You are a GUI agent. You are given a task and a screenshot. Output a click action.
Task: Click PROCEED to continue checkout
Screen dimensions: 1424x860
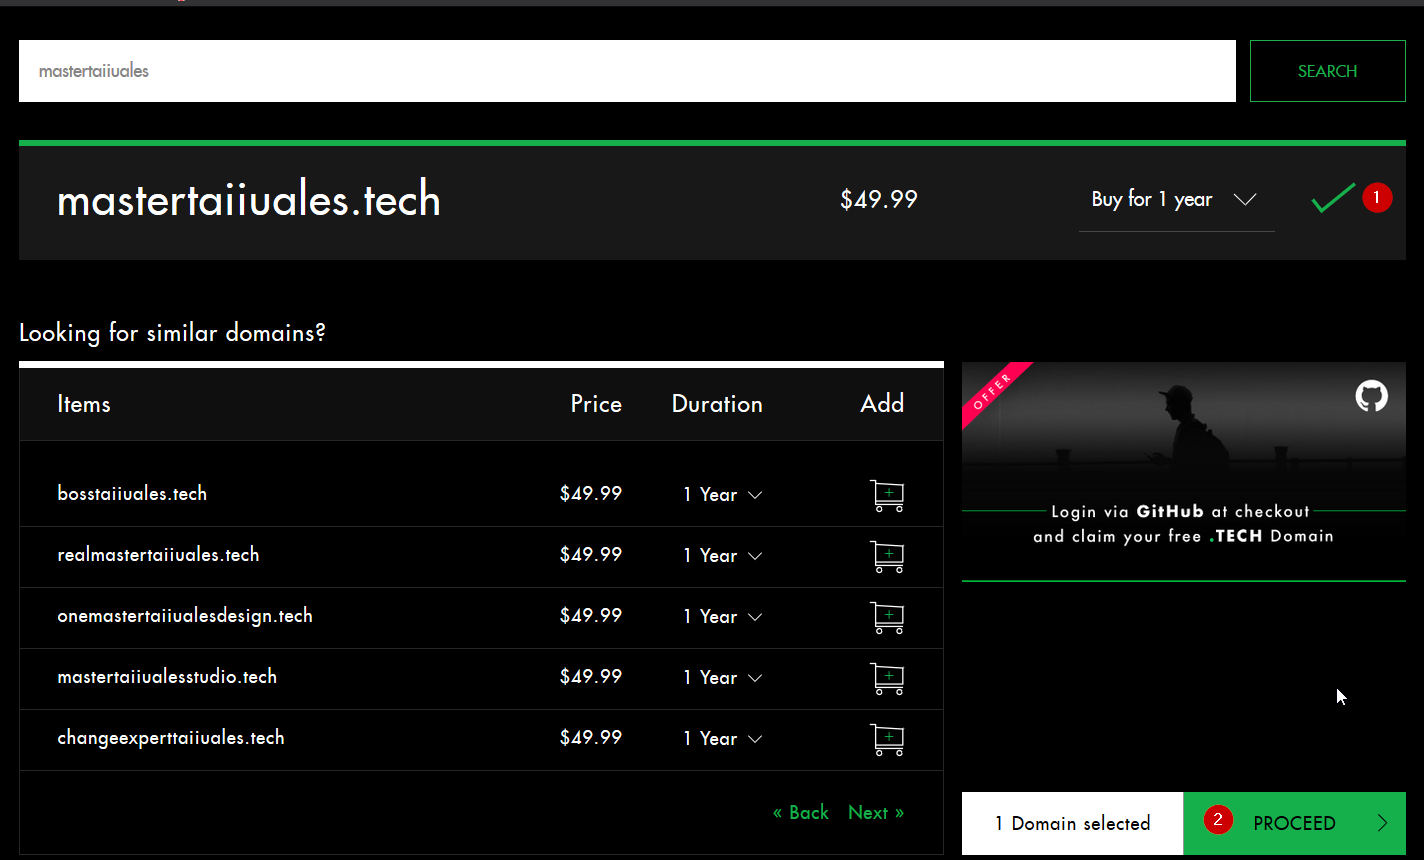[x=1294, y=823]
